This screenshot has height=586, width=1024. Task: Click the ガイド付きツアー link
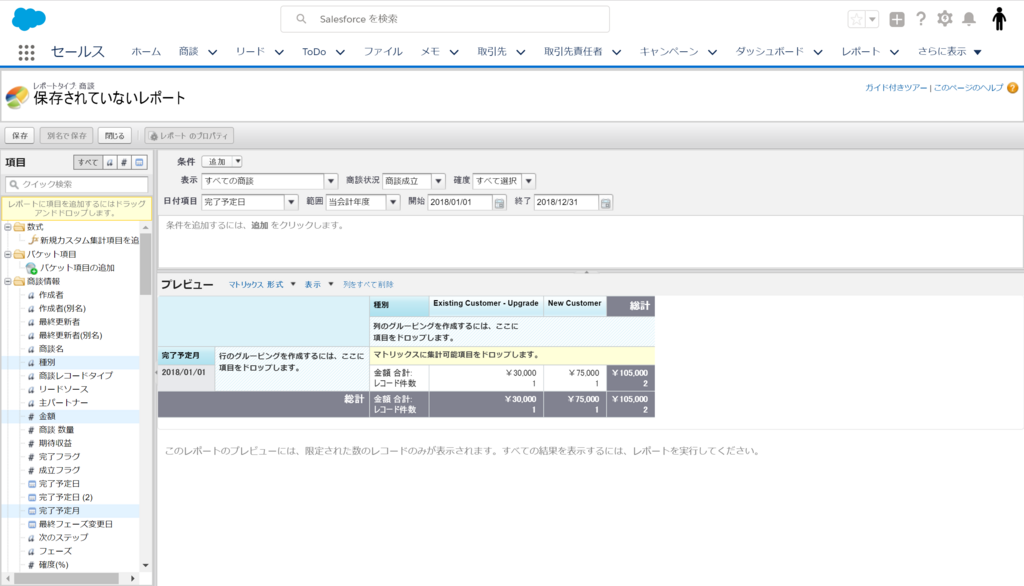[896, 88]
